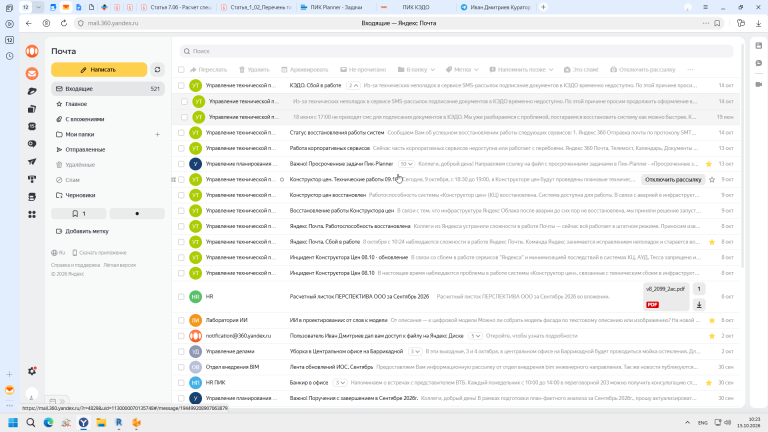Click the Добавить метку link
Screen dimensions: 768x432
(87, 231)
